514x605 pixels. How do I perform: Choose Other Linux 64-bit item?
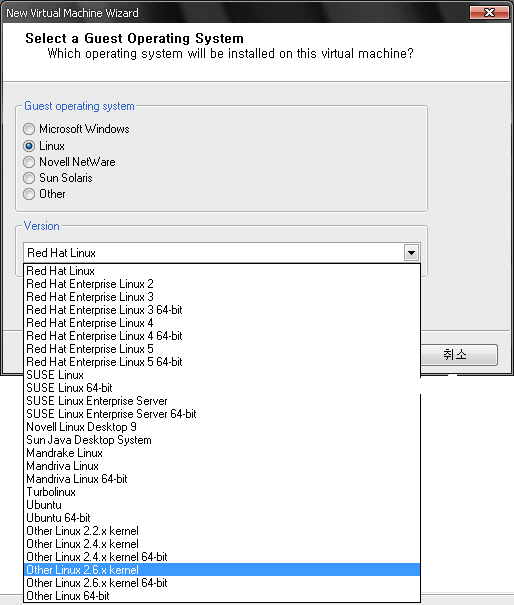point(222,596)
